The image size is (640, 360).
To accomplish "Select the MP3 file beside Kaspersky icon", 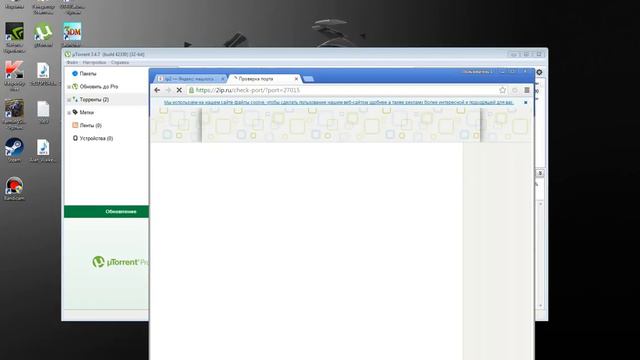I will pos(43,73).
